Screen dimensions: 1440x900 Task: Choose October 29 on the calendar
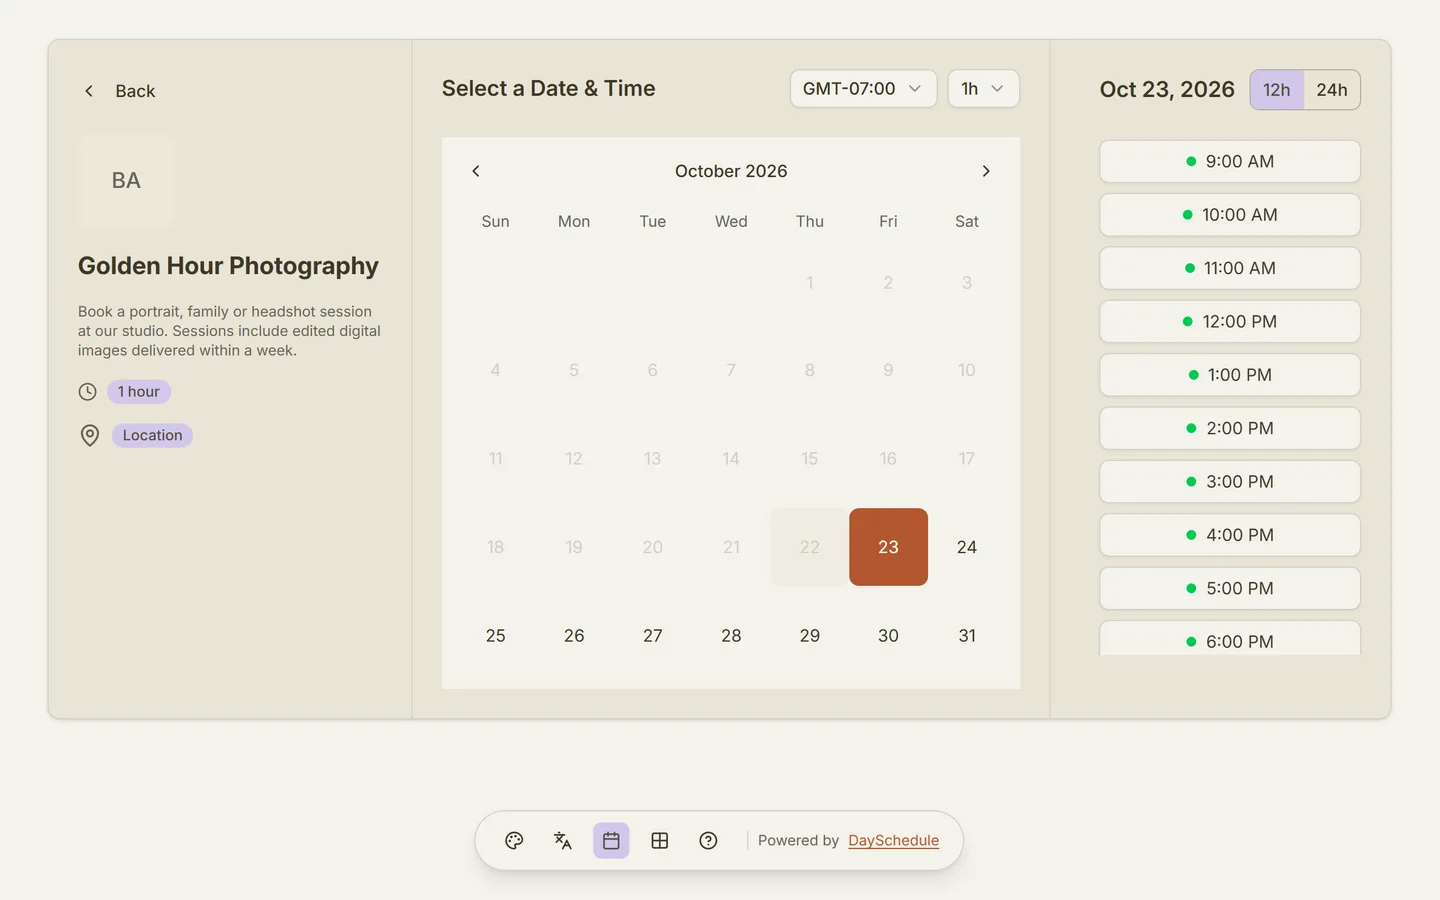coord(810,636)
